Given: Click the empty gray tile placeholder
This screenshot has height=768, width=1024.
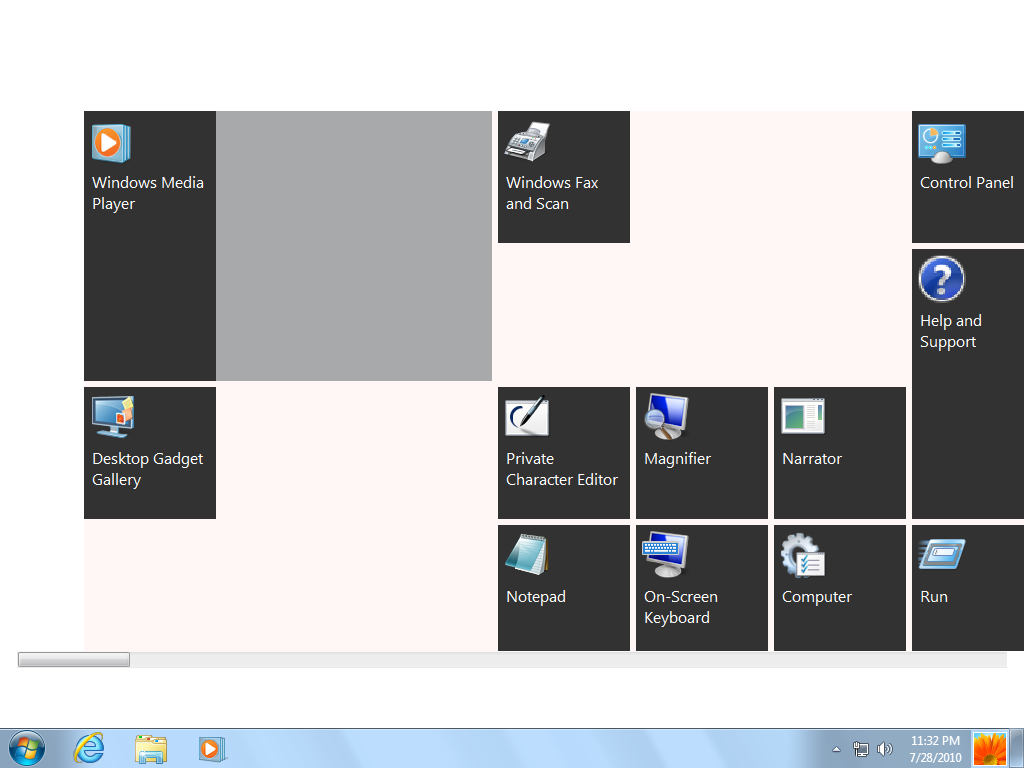Looking at the screenshot, I should pos(354,245).
